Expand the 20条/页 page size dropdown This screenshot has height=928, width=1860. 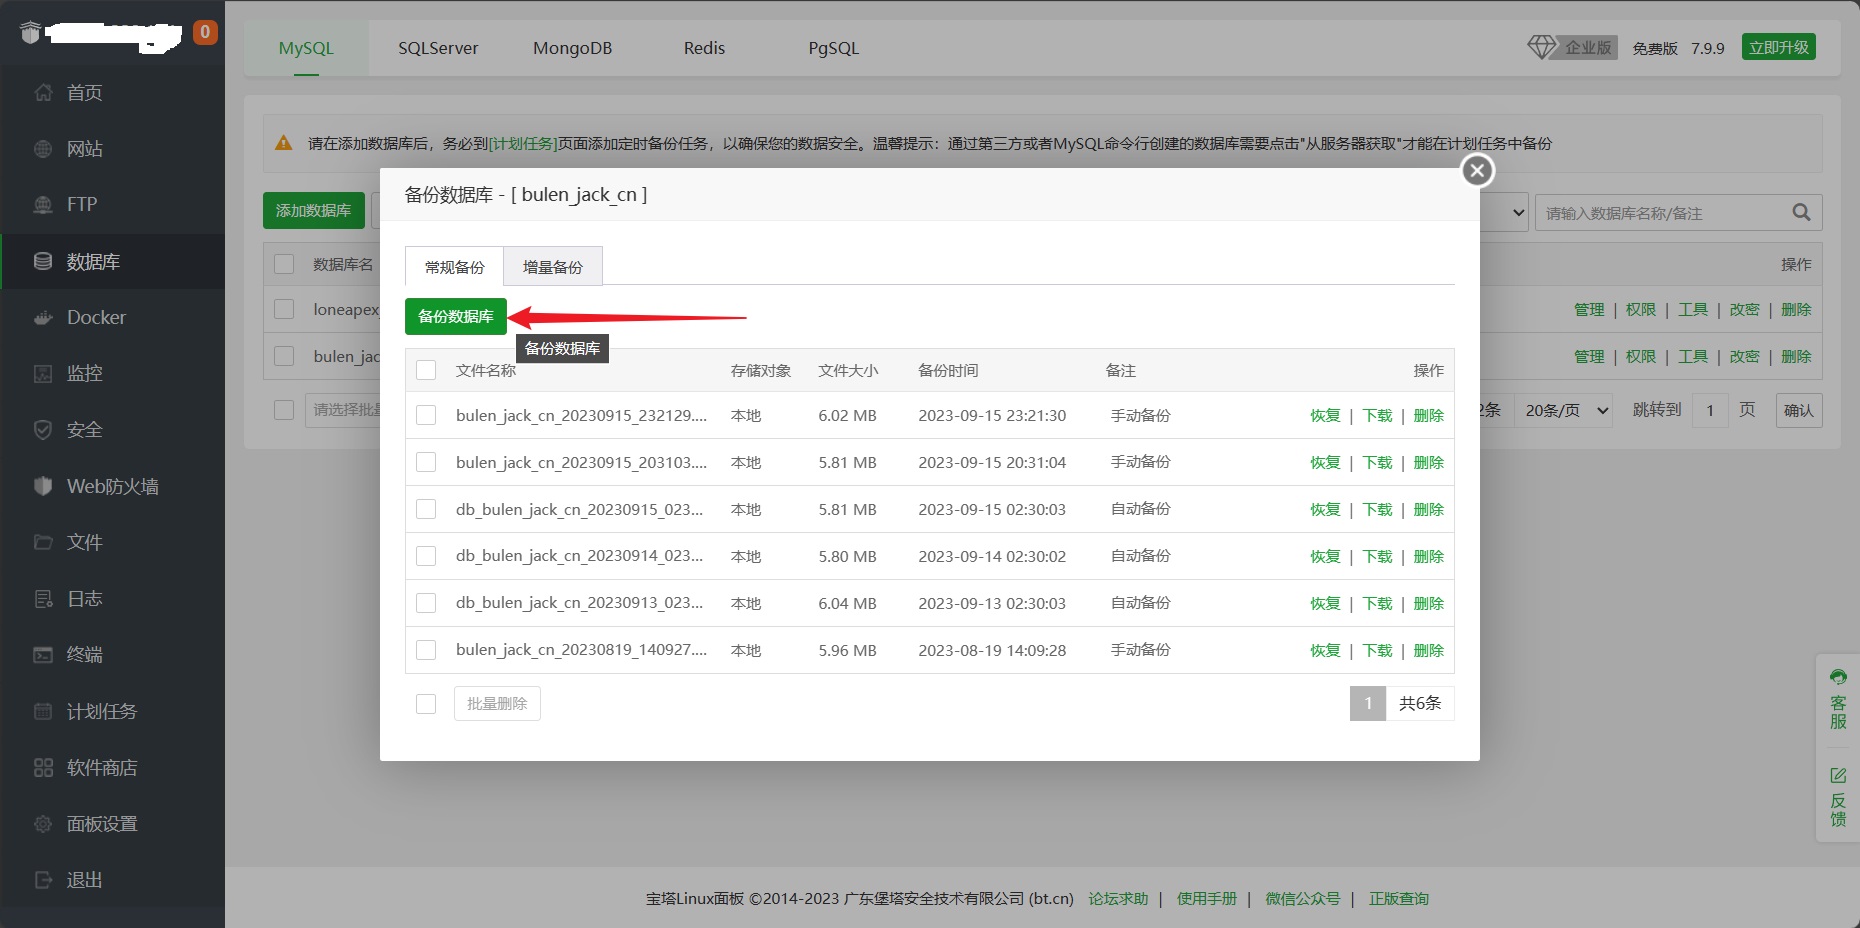1566,410
